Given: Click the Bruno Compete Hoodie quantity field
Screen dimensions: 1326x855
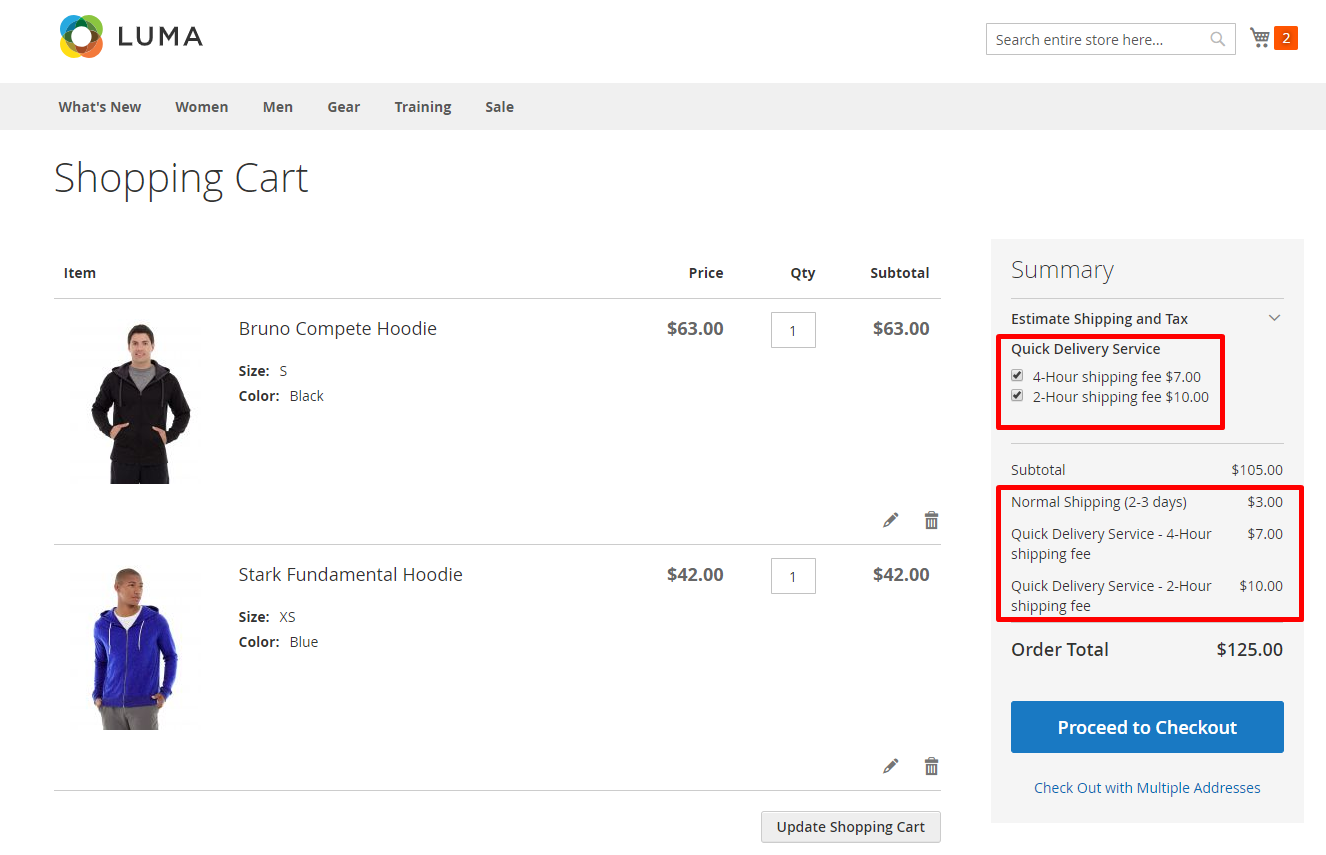Looking at the screenshot, I should tap(793, 330).
